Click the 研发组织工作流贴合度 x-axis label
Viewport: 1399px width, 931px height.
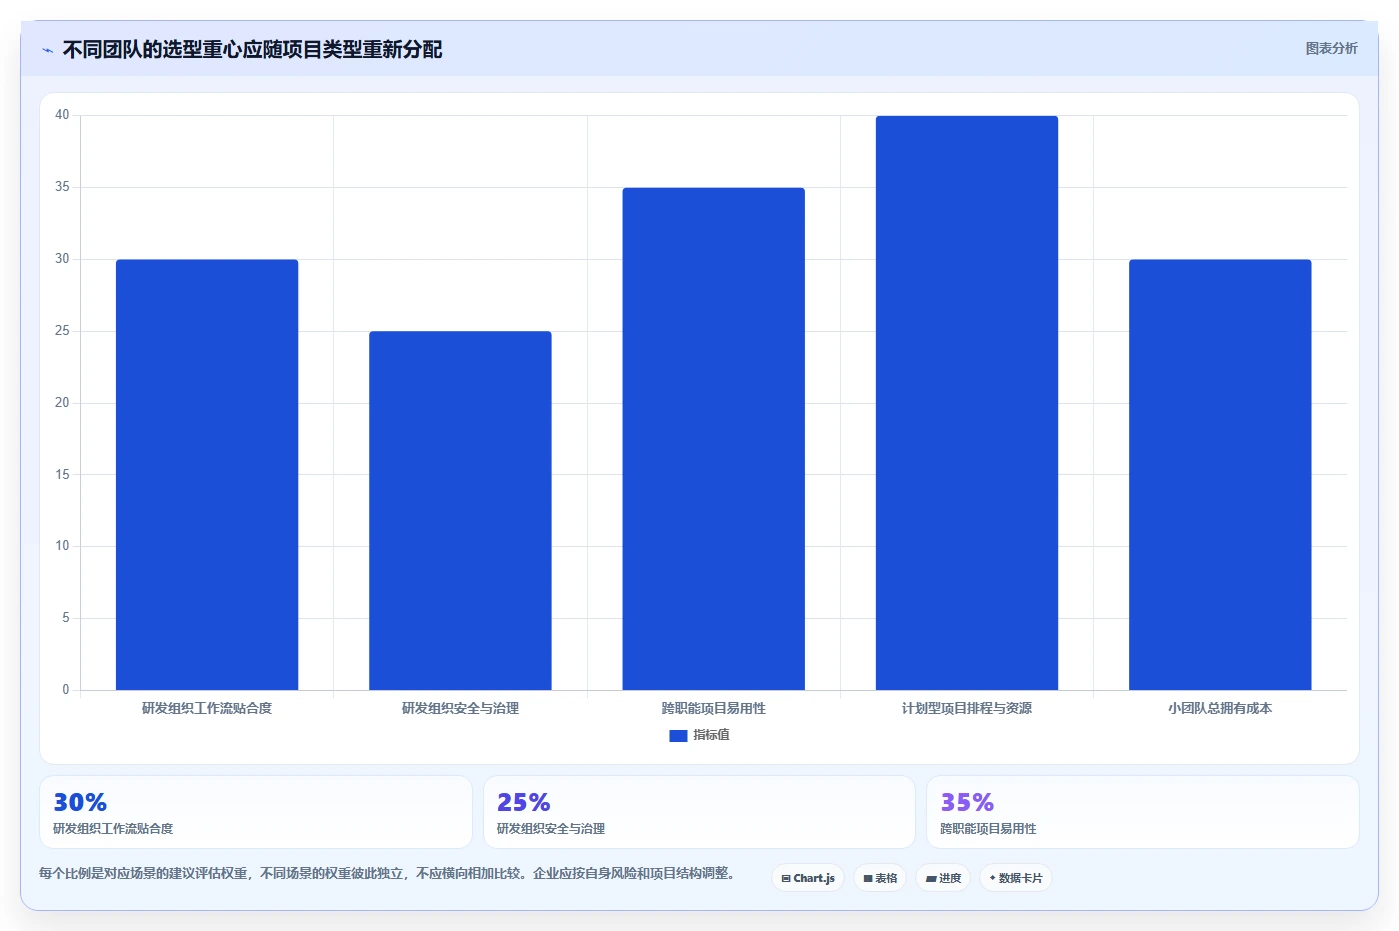(207, 708)
